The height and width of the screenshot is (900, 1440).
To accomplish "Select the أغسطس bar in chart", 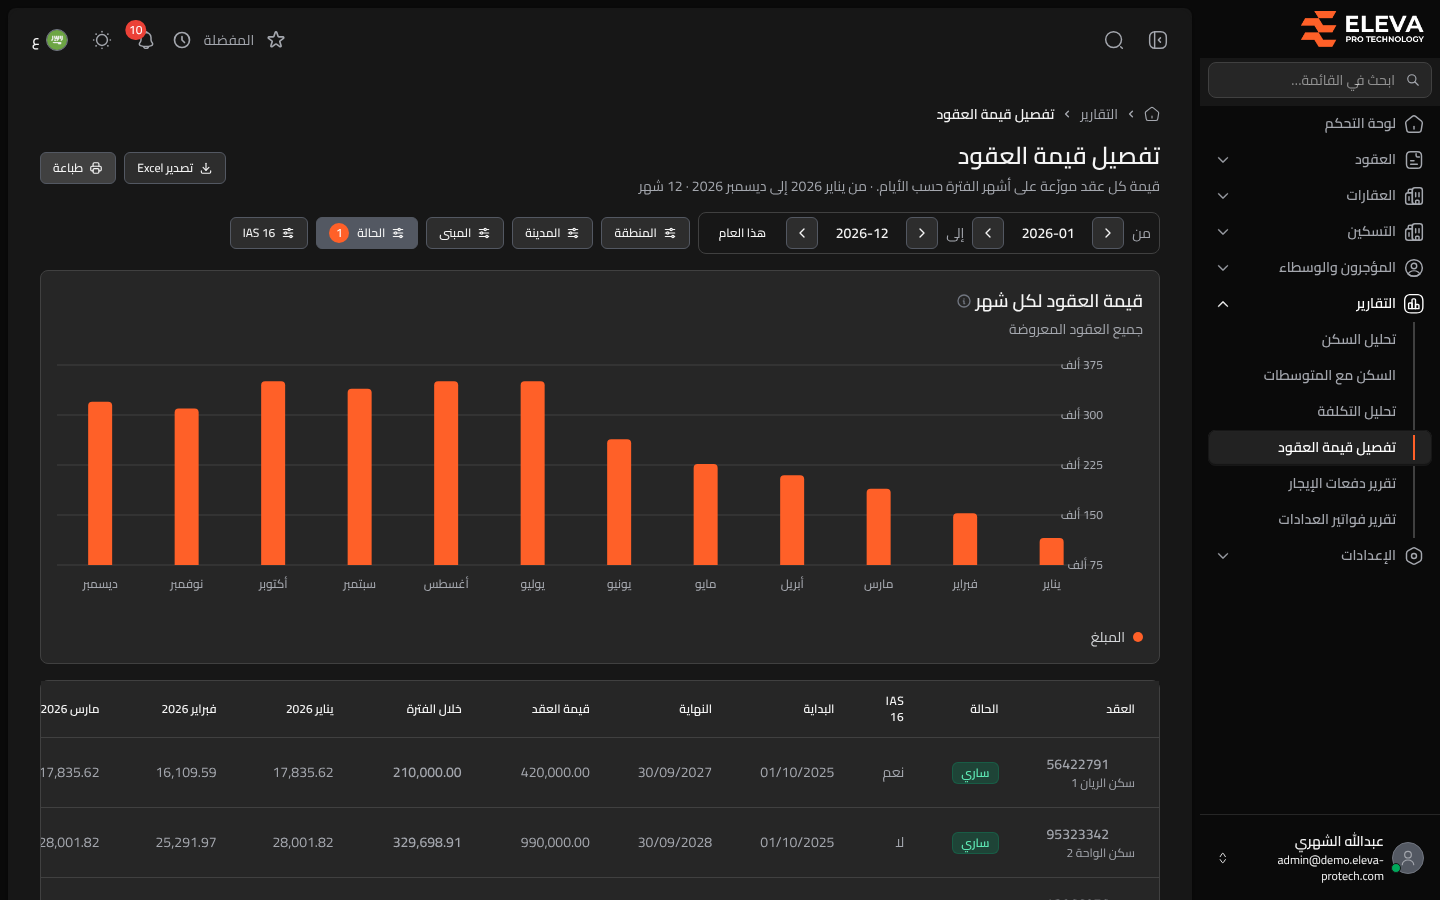I will tap(446, 473).
